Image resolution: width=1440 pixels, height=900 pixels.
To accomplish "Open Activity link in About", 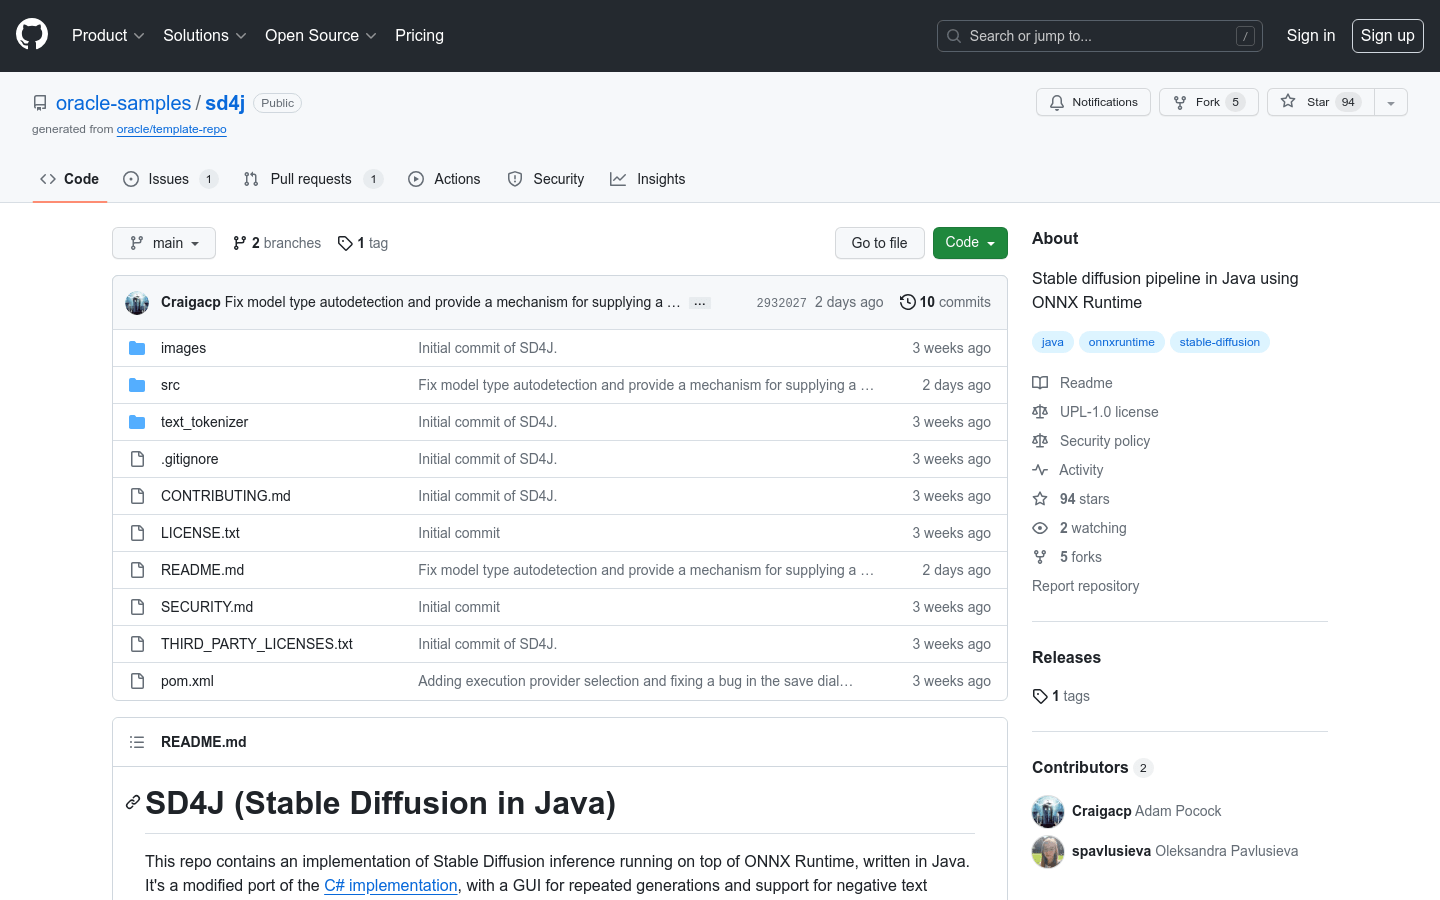I will click(x=1068, y=470).
